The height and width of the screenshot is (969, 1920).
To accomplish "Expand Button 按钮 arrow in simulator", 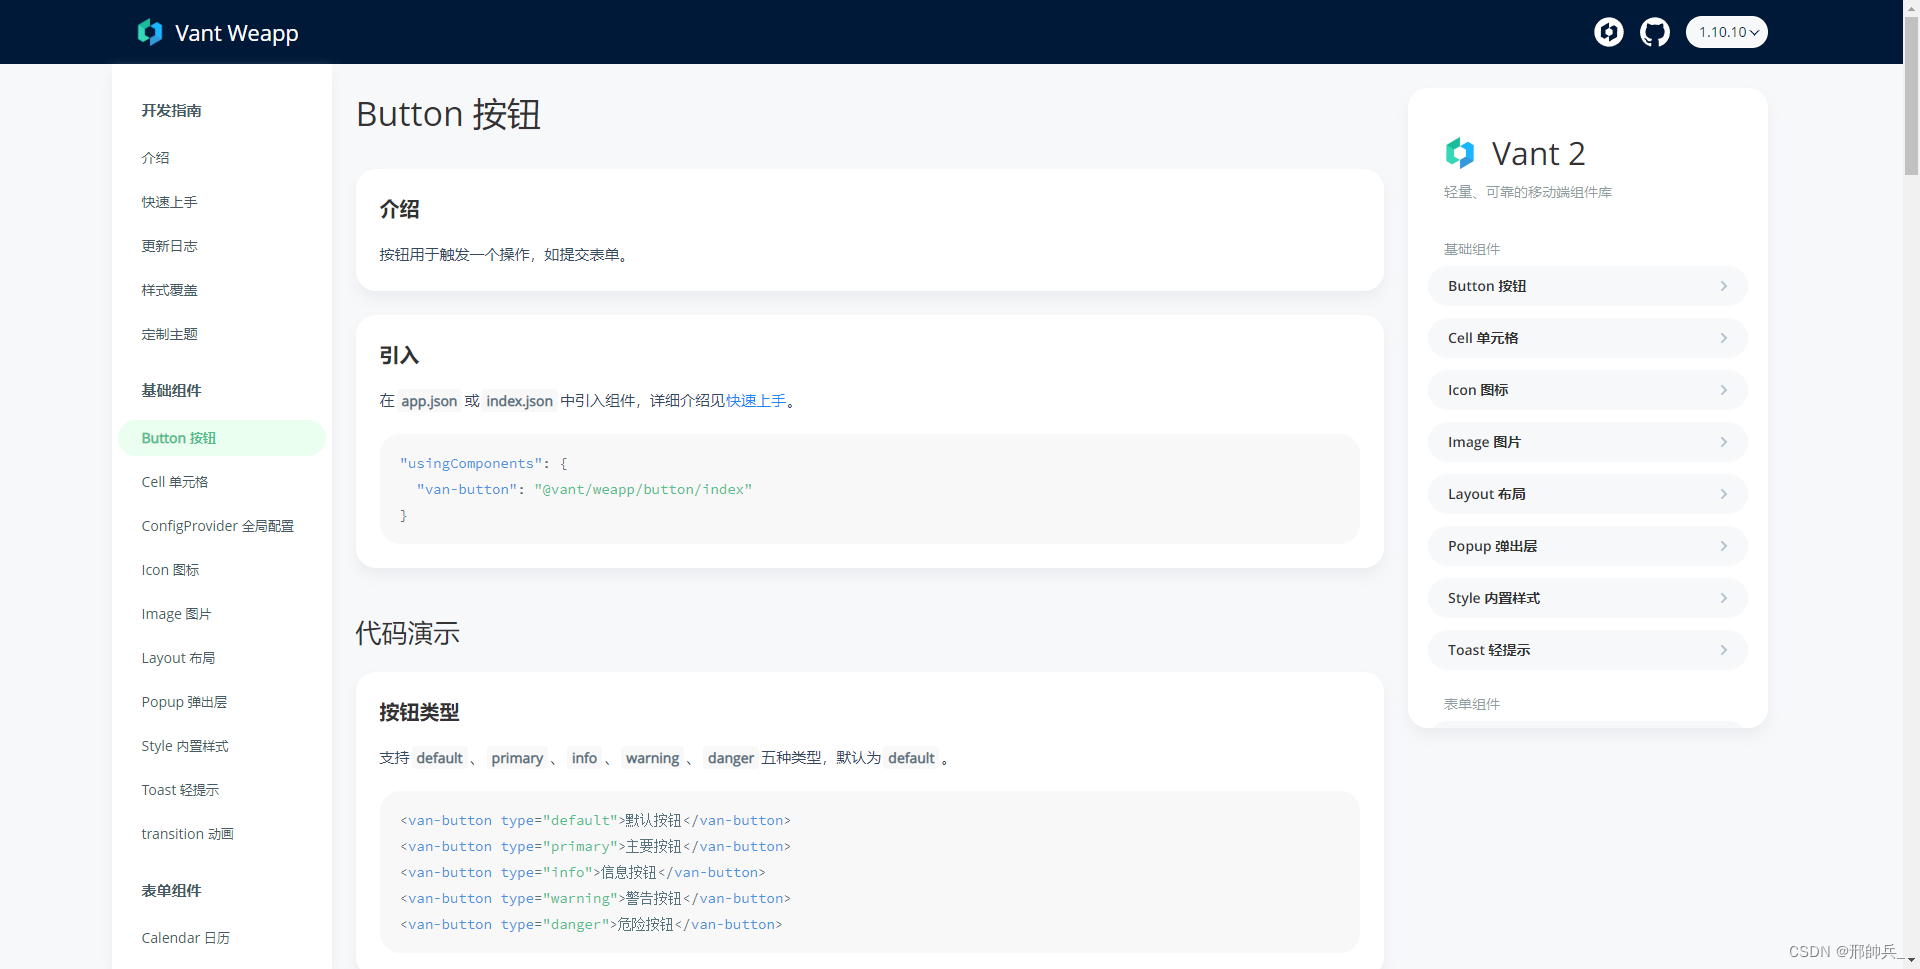I will 1724,286.
